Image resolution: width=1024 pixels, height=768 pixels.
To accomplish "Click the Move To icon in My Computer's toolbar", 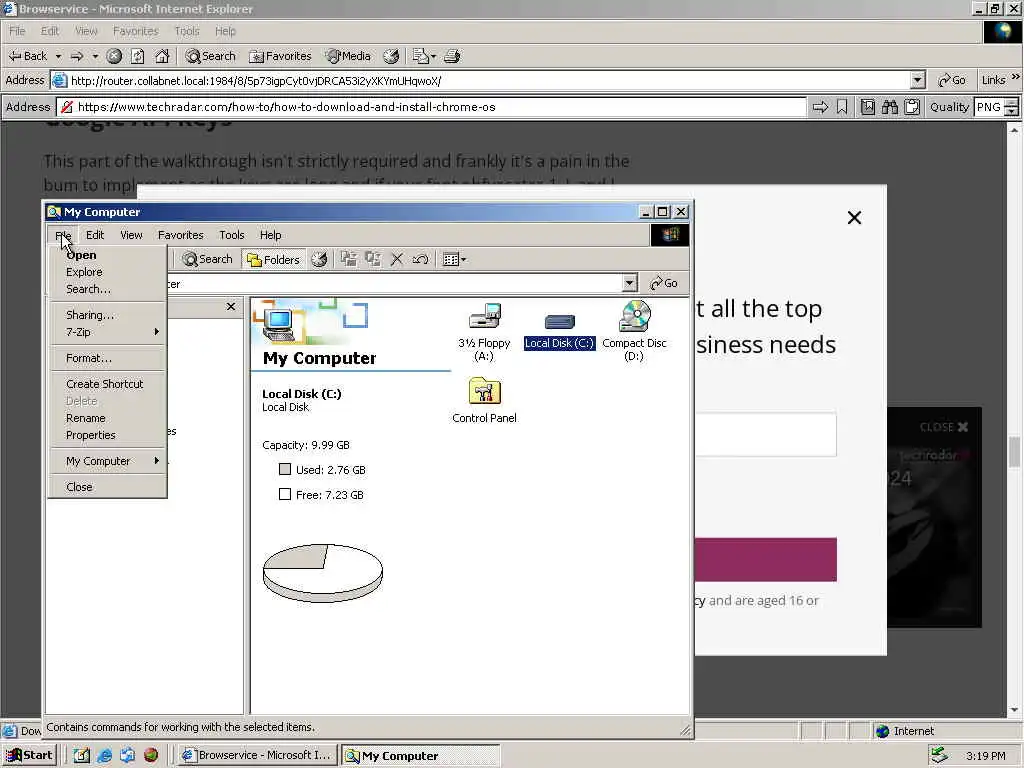I will pos(349,260).
